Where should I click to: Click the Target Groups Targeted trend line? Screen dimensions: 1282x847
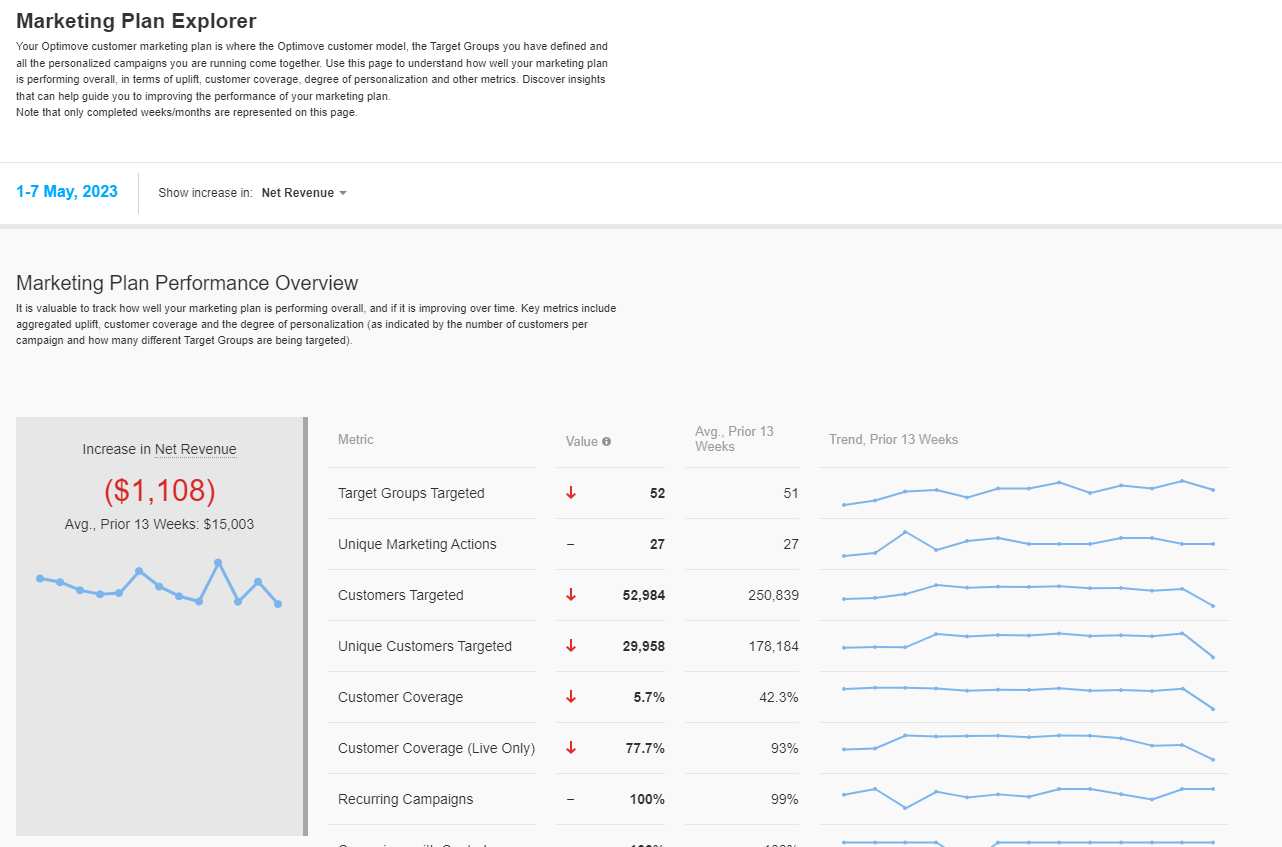tap(1028, 493)
